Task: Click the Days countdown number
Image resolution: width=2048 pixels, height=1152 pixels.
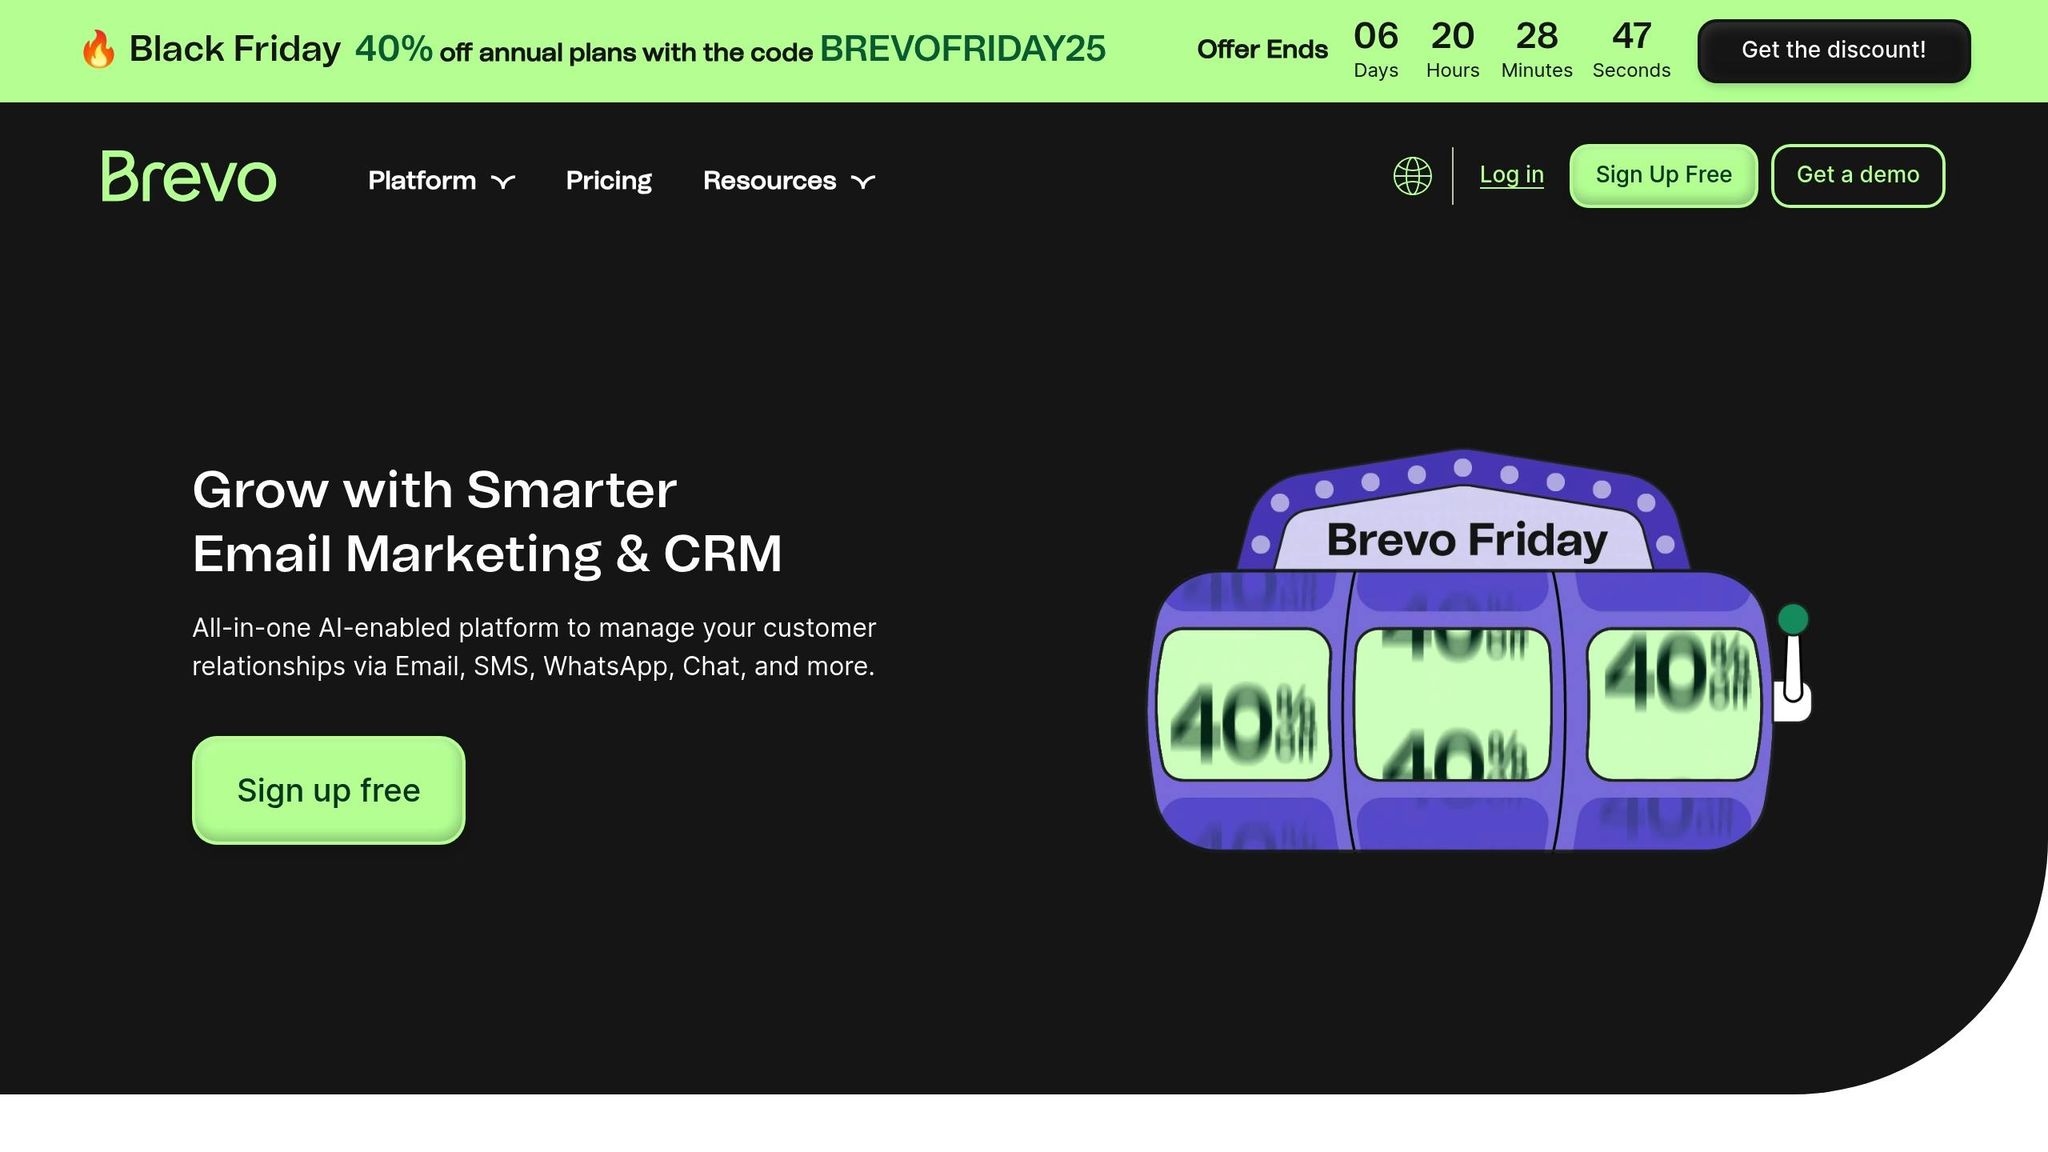Action: tap(1375, 37)
